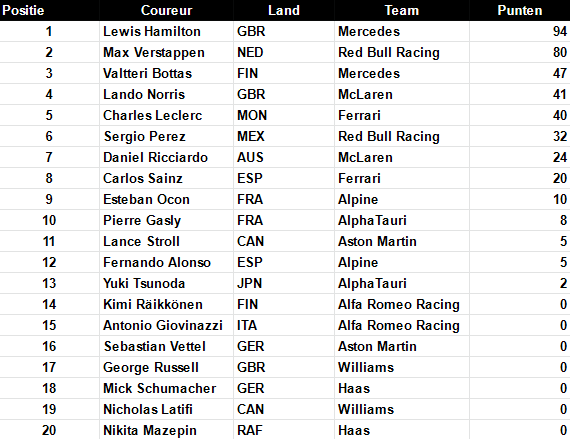Image resolution: width=570 pixels, height=439 pixels.
Task: Click the Max Verstappen name cell
Action: point(166,53)
